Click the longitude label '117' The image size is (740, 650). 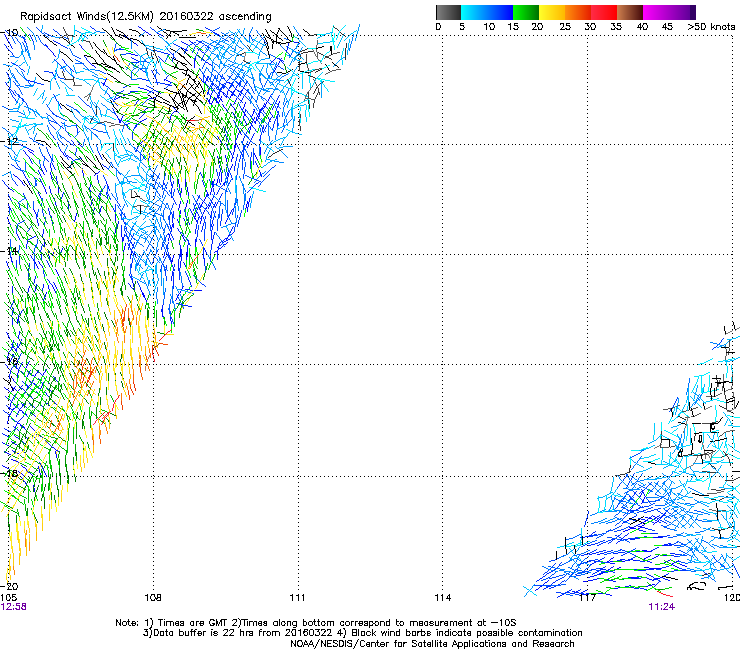[588, 598]
